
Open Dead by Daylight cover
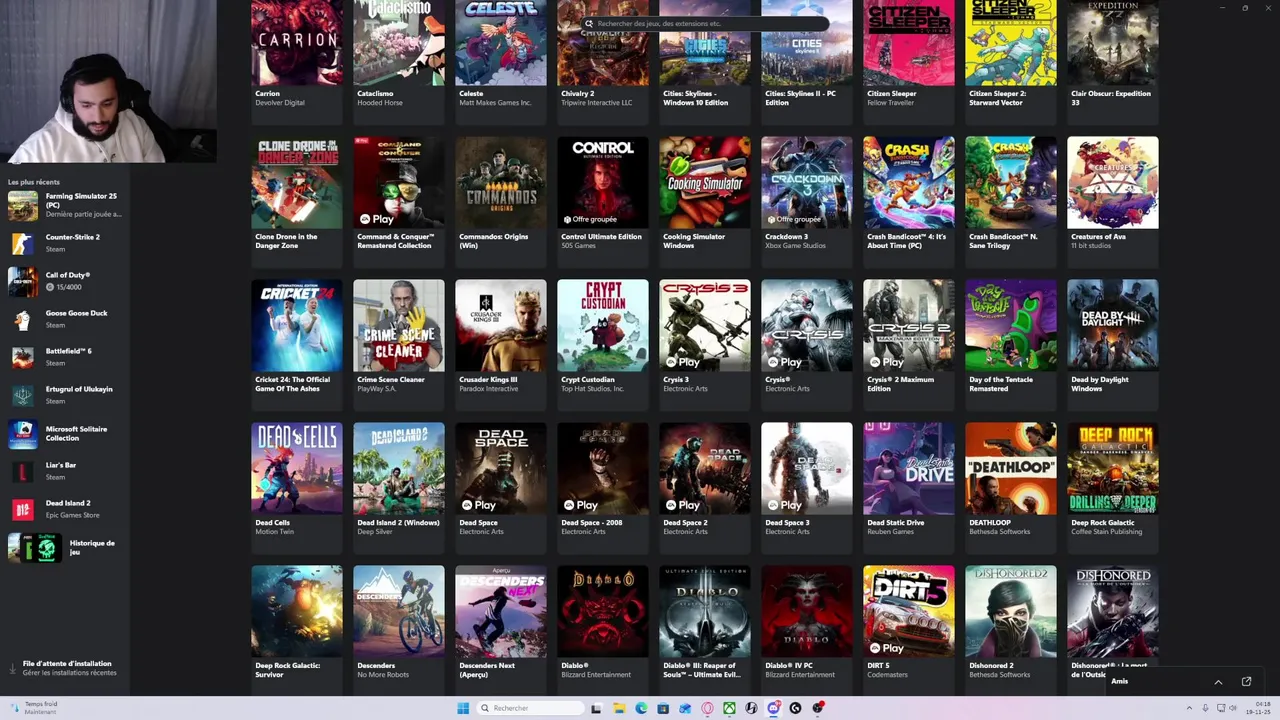tap(1112, 325)
